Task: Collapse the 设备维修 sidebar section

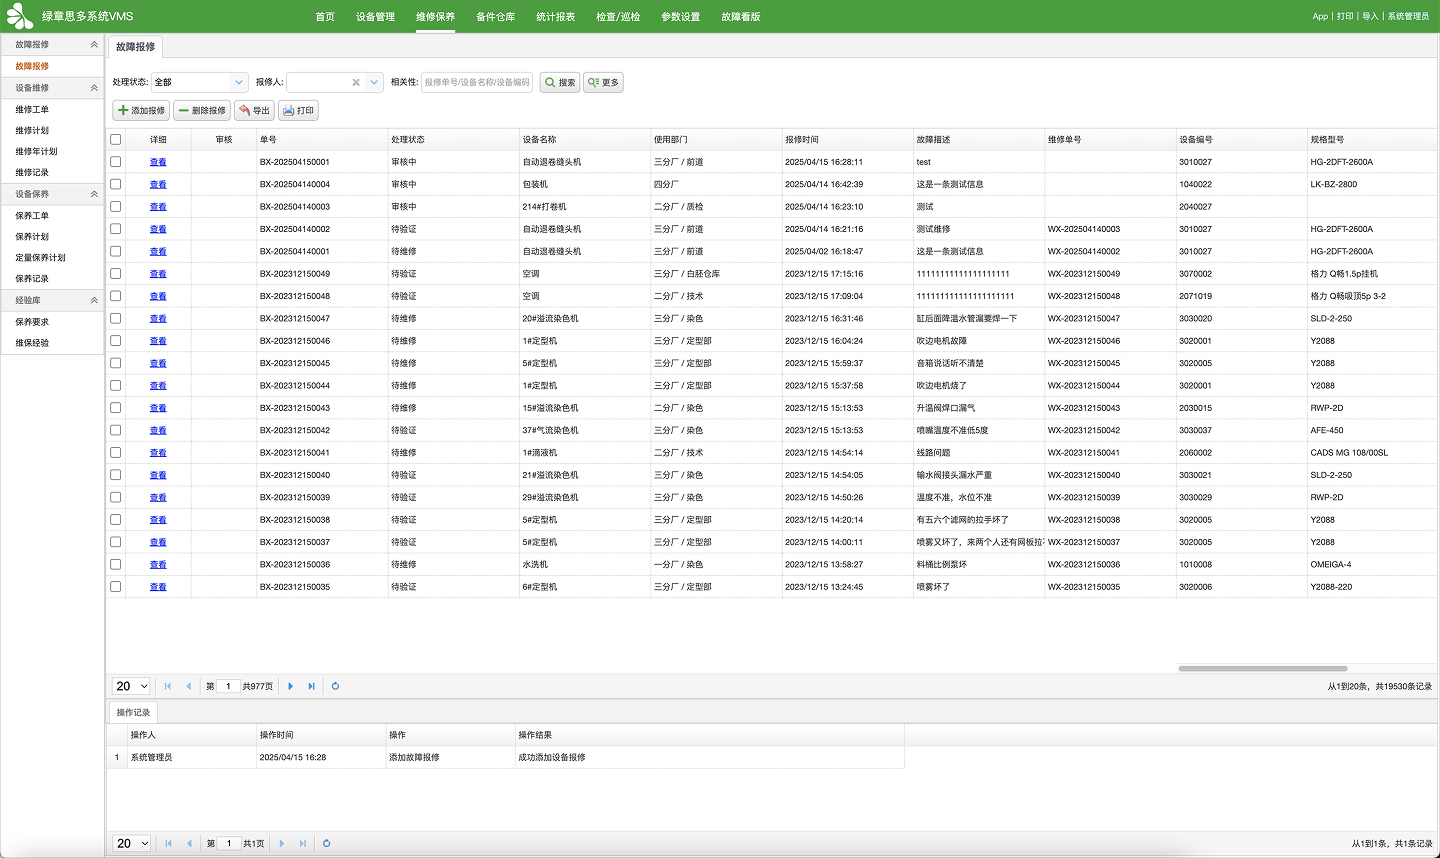Action: click(x=94, y=88)
